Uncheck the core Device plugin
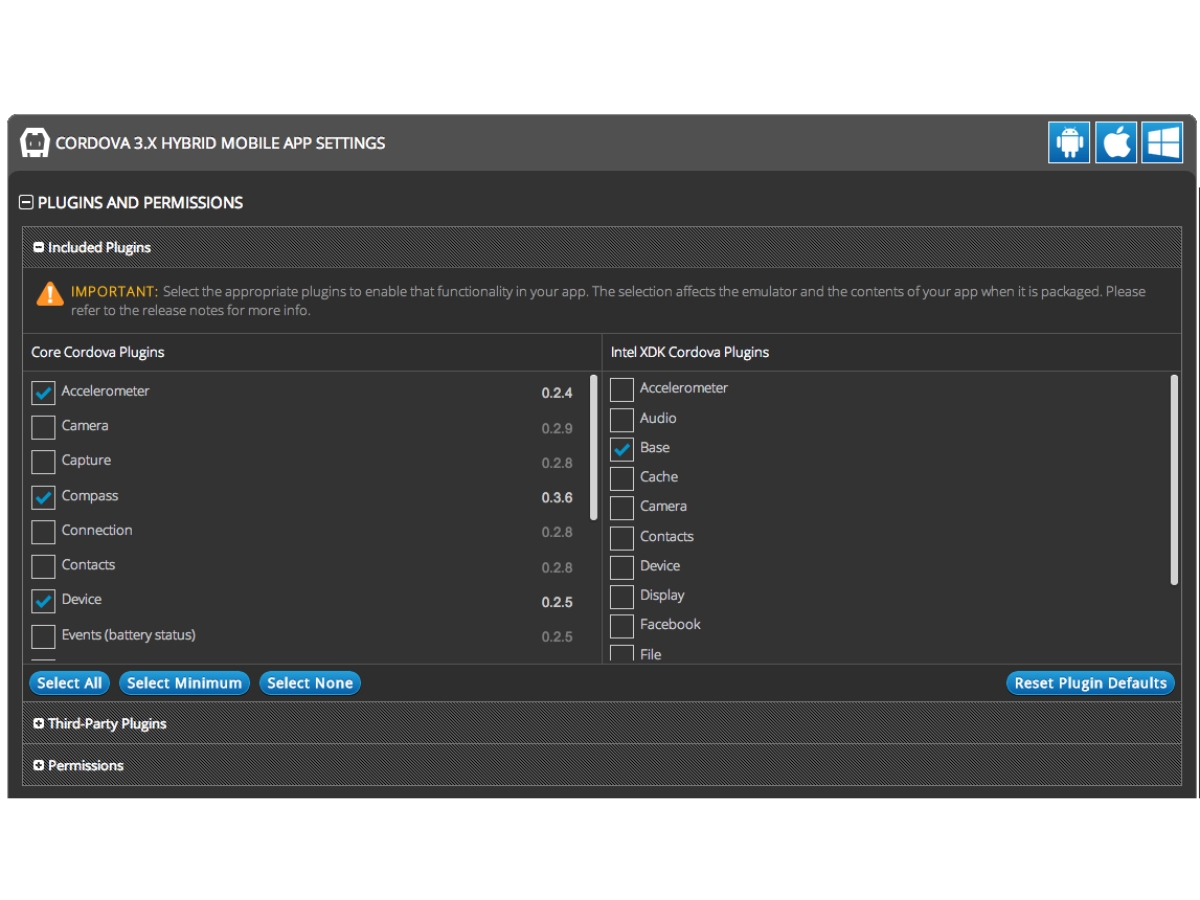Viewport: 1200px width, 900px height. [44, 601]
